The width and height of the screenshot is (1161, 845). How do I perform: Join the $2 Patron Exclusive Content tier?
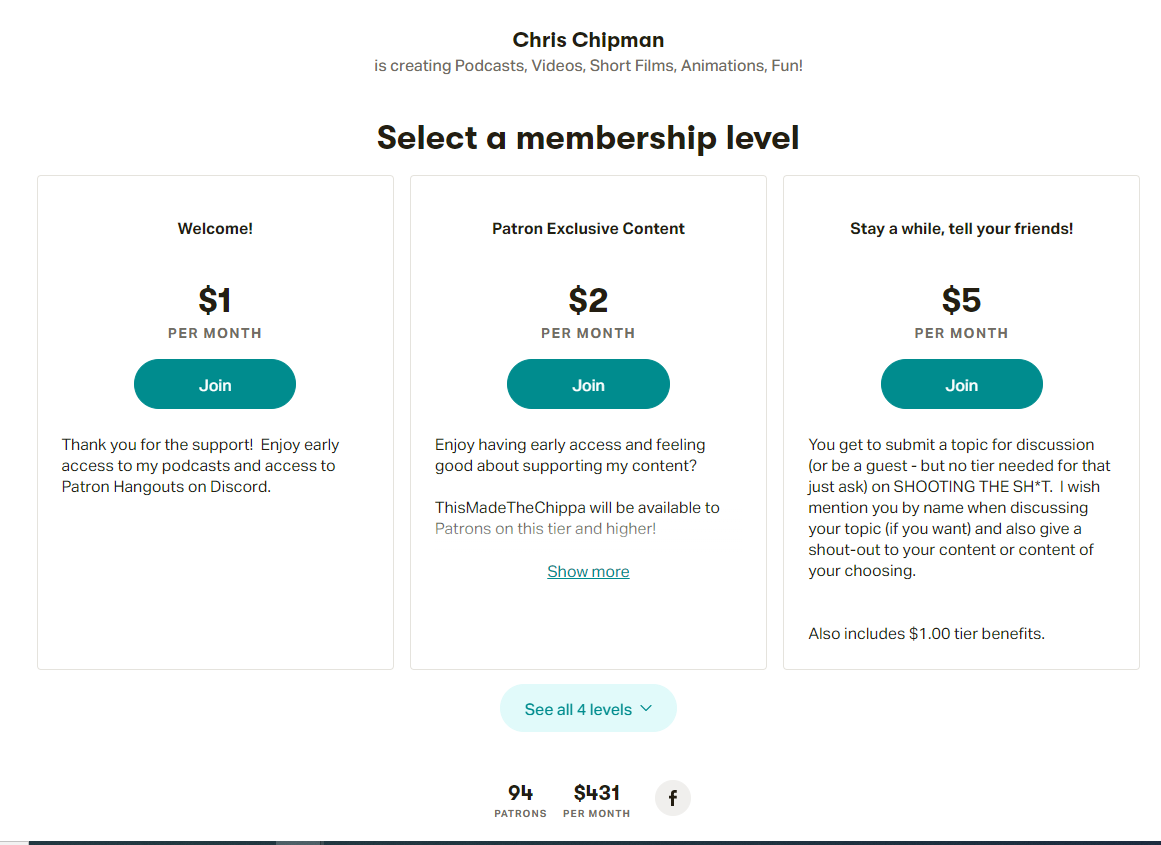pyautogui.click(x=588, y=384)
